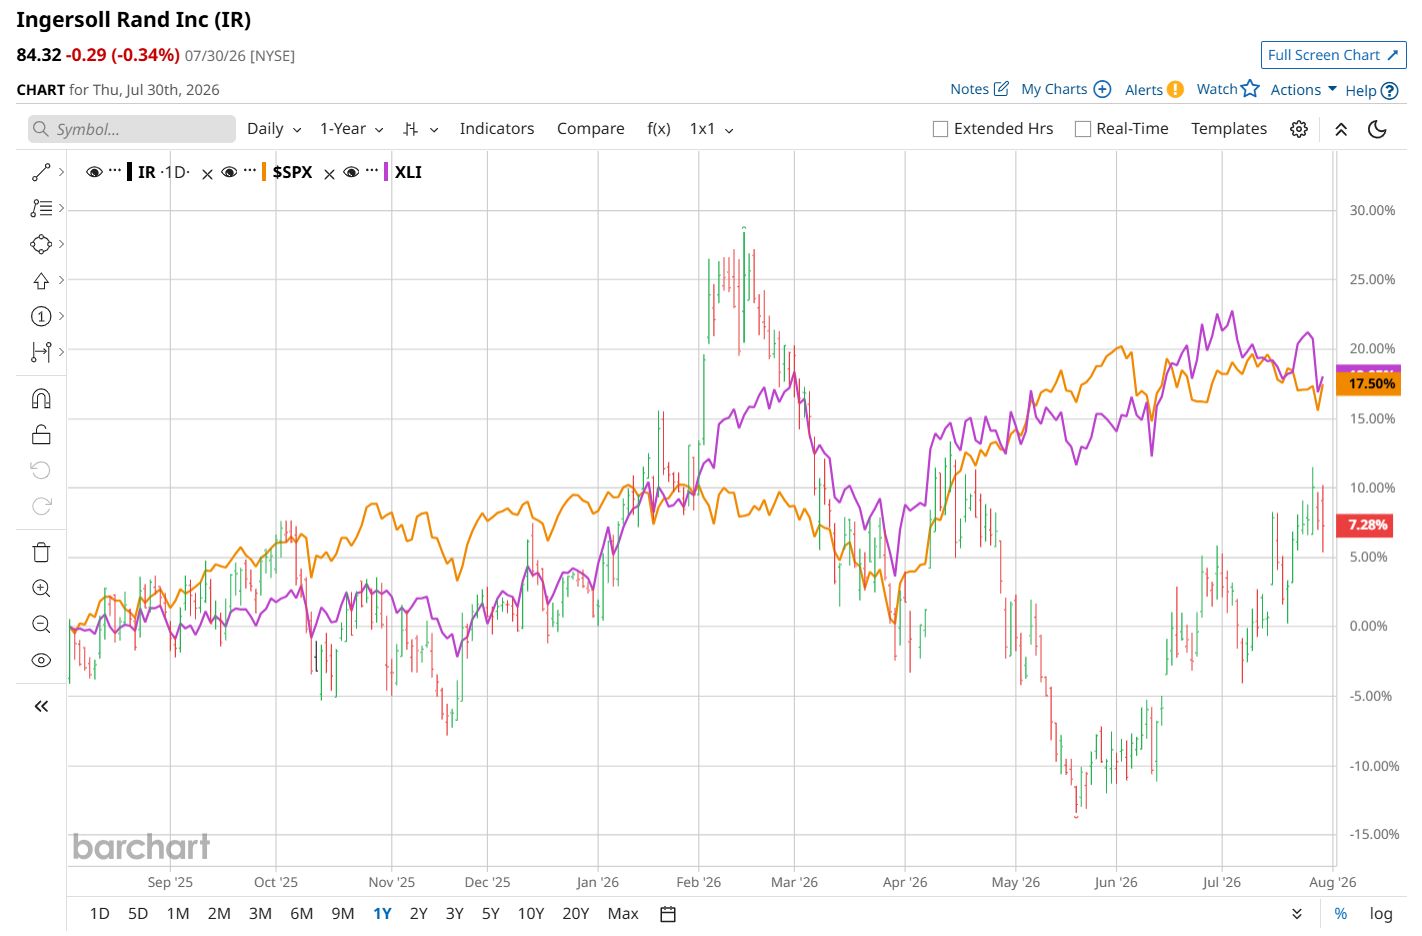Collapse the drawing tools sidebar
1422x936 pixels.
41,706
